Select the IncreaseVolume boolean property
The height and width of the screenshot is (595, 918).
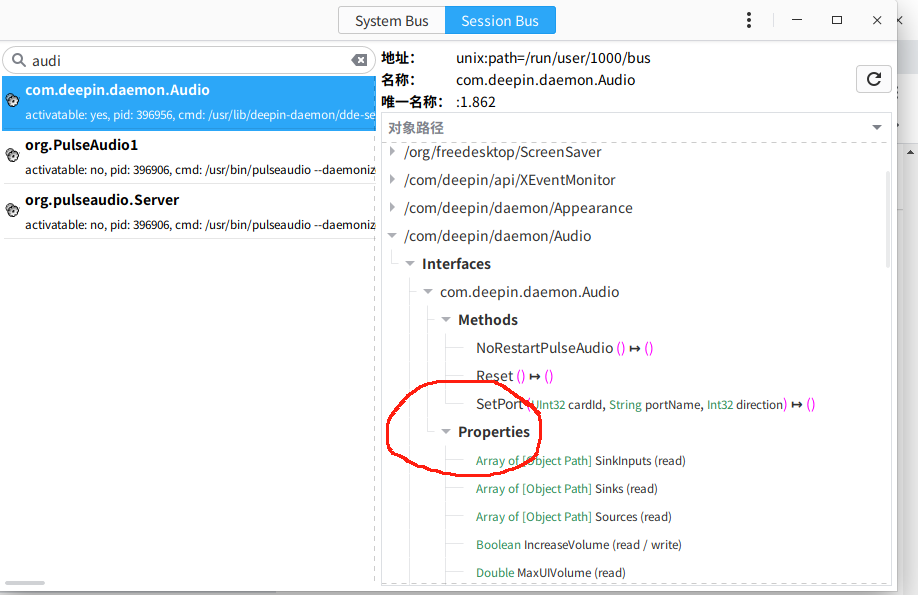[578, 545]
